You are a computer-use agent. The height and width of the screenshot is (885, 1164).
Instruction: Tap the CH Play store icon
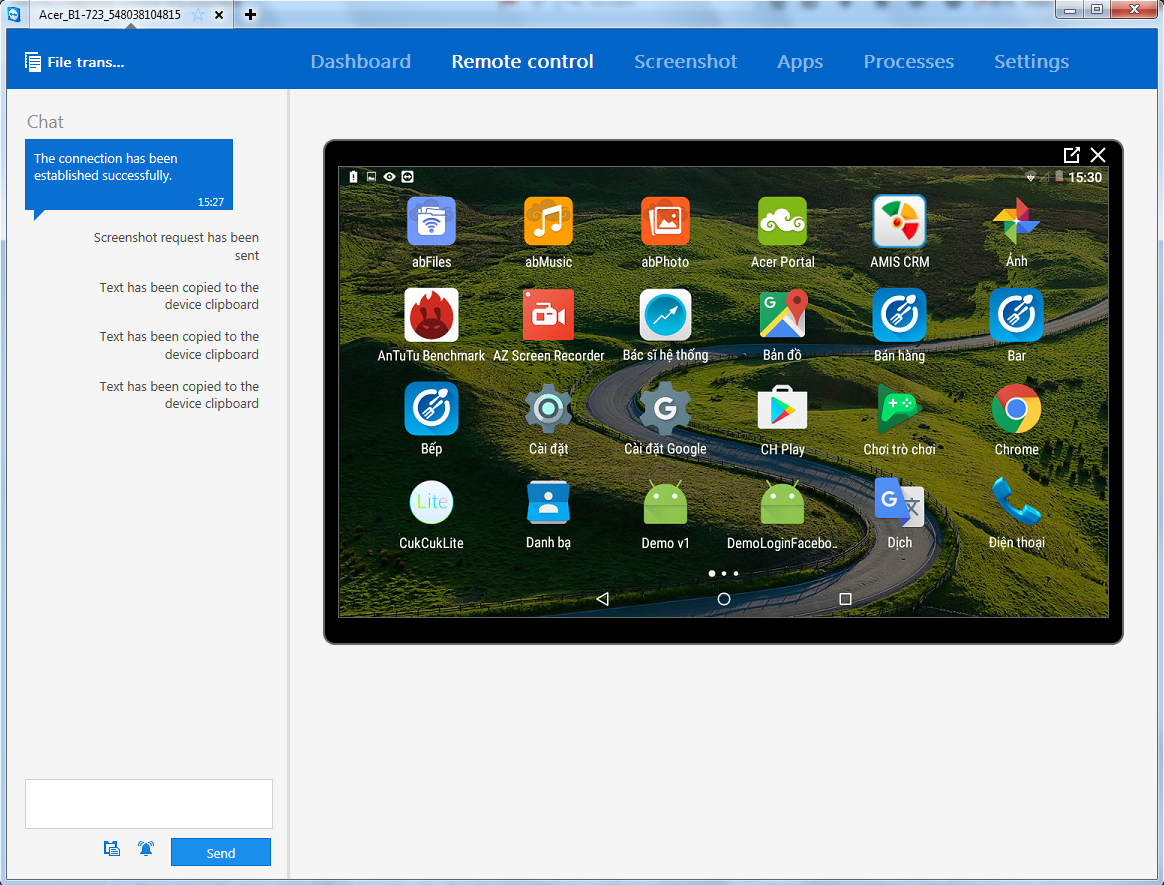(782, 409)
